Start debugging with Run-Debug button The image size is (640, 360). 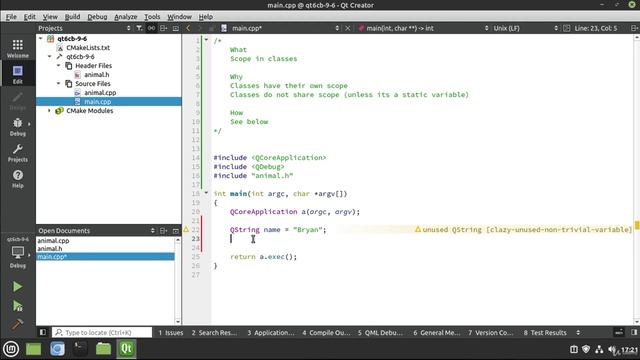[x=17, y=306]
